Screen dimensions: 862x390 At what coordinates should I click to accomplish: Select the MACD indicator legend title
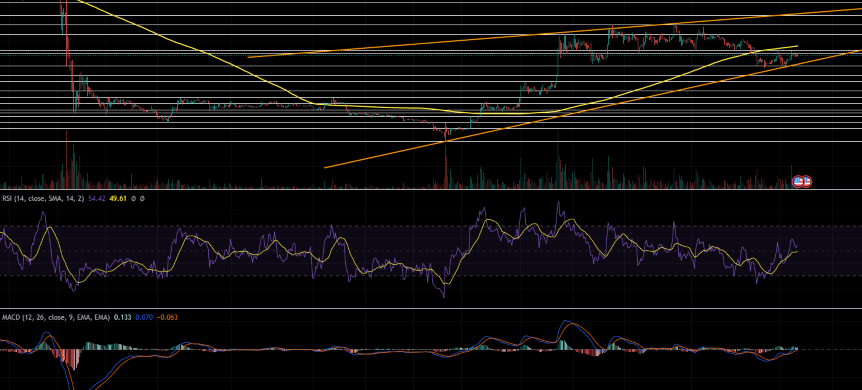(56, 317)
